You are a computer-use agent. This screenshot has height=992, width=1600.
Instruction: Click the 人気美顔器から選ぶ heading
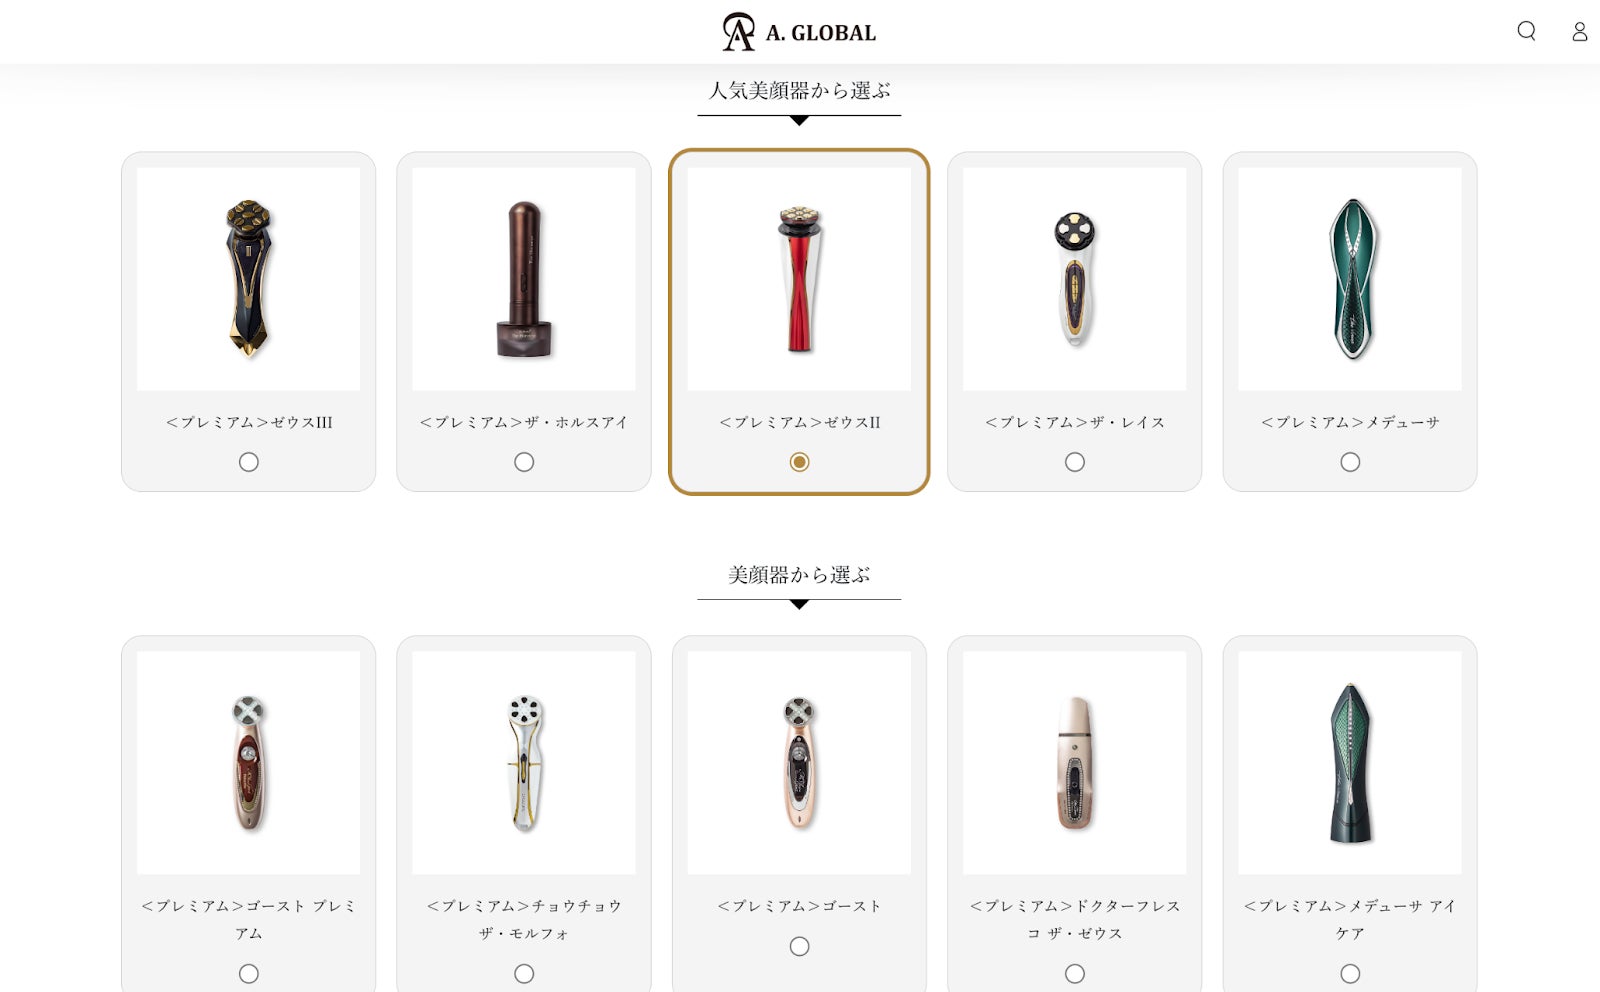799,90
